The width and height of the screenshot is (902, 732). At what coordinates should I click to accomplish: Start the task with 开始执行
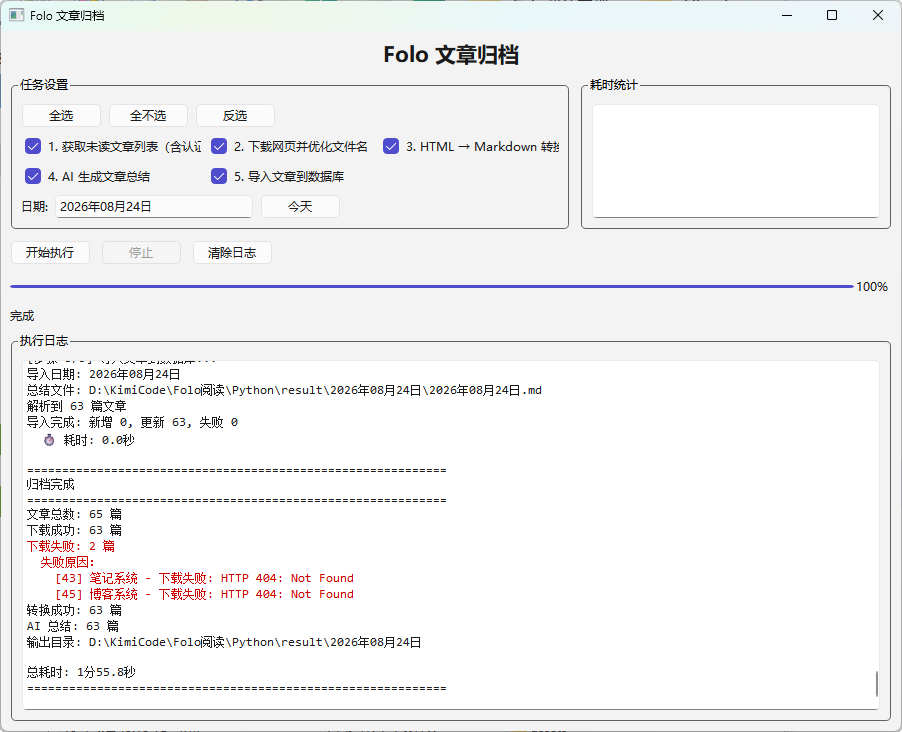(50, 253)
